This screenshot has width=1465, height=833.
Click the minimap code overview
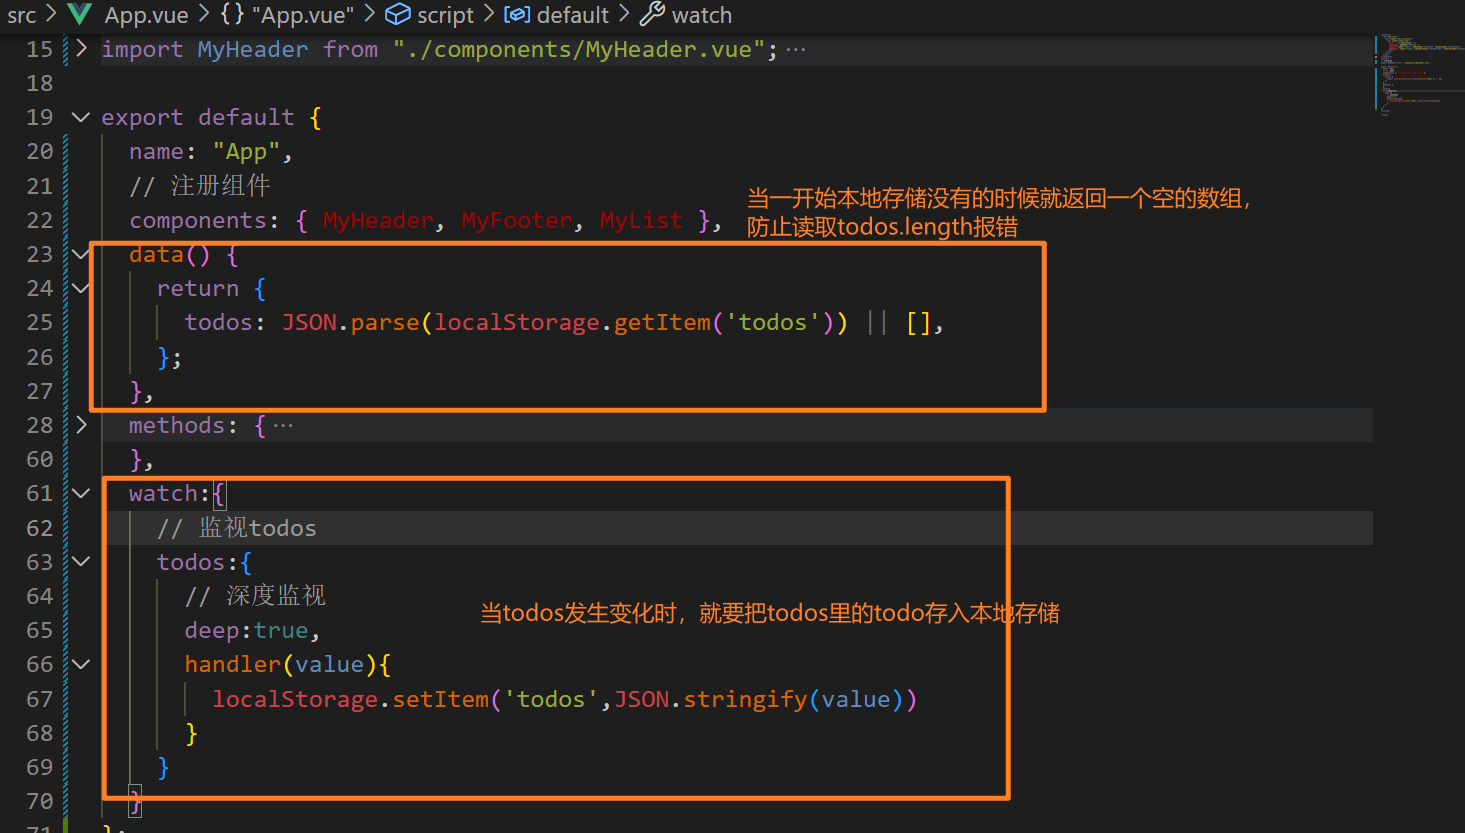(x=1418, y=75)
